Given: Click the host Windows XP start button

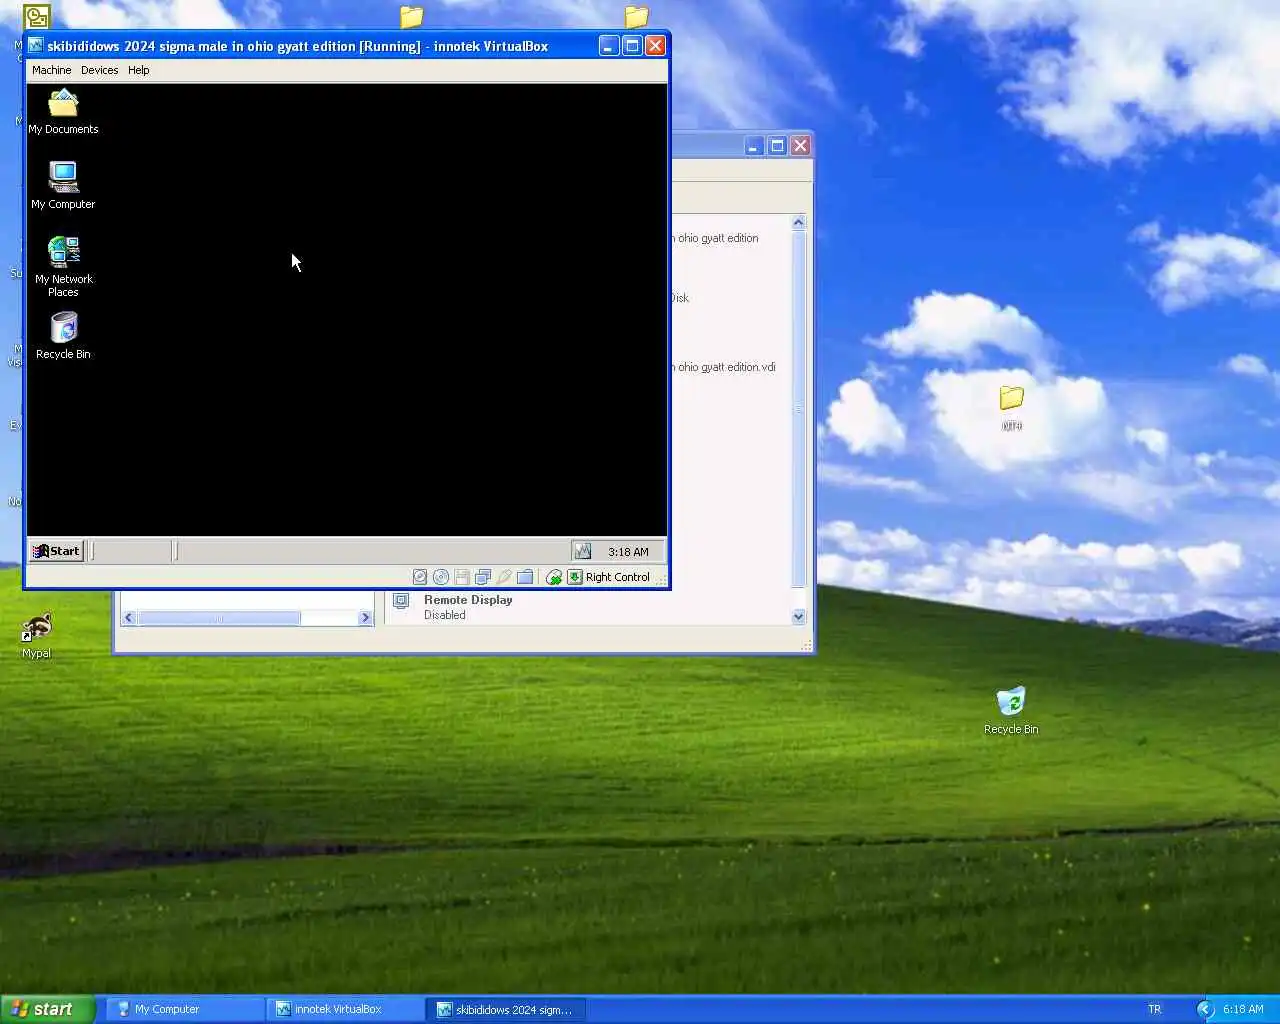Looking at the screenshot, I should click(47, 1009).
